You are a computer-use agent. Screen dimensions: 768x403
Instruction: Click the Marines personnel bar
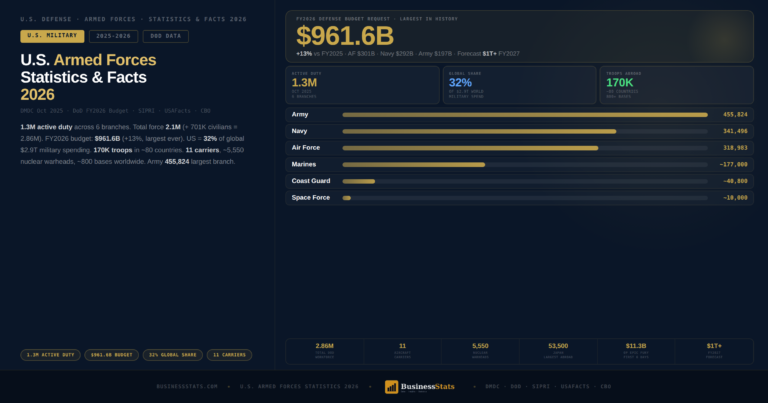click(x=414, y=165)
